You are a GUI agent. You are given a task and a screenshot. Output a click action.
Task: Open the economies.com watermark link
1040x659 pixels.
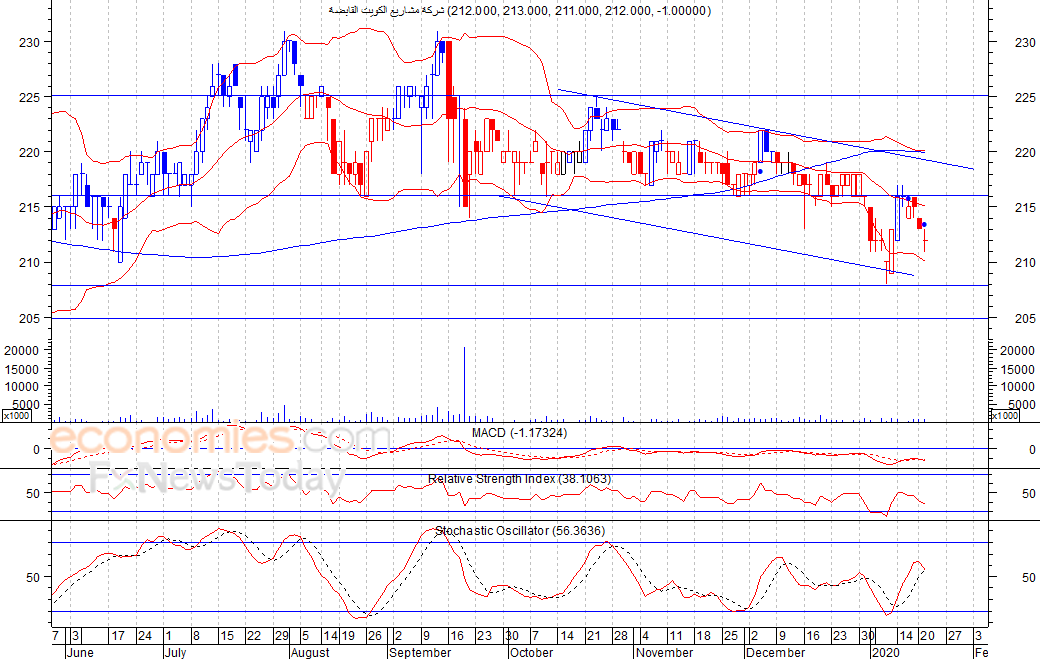pyautogui.click(x=220, y=440)
